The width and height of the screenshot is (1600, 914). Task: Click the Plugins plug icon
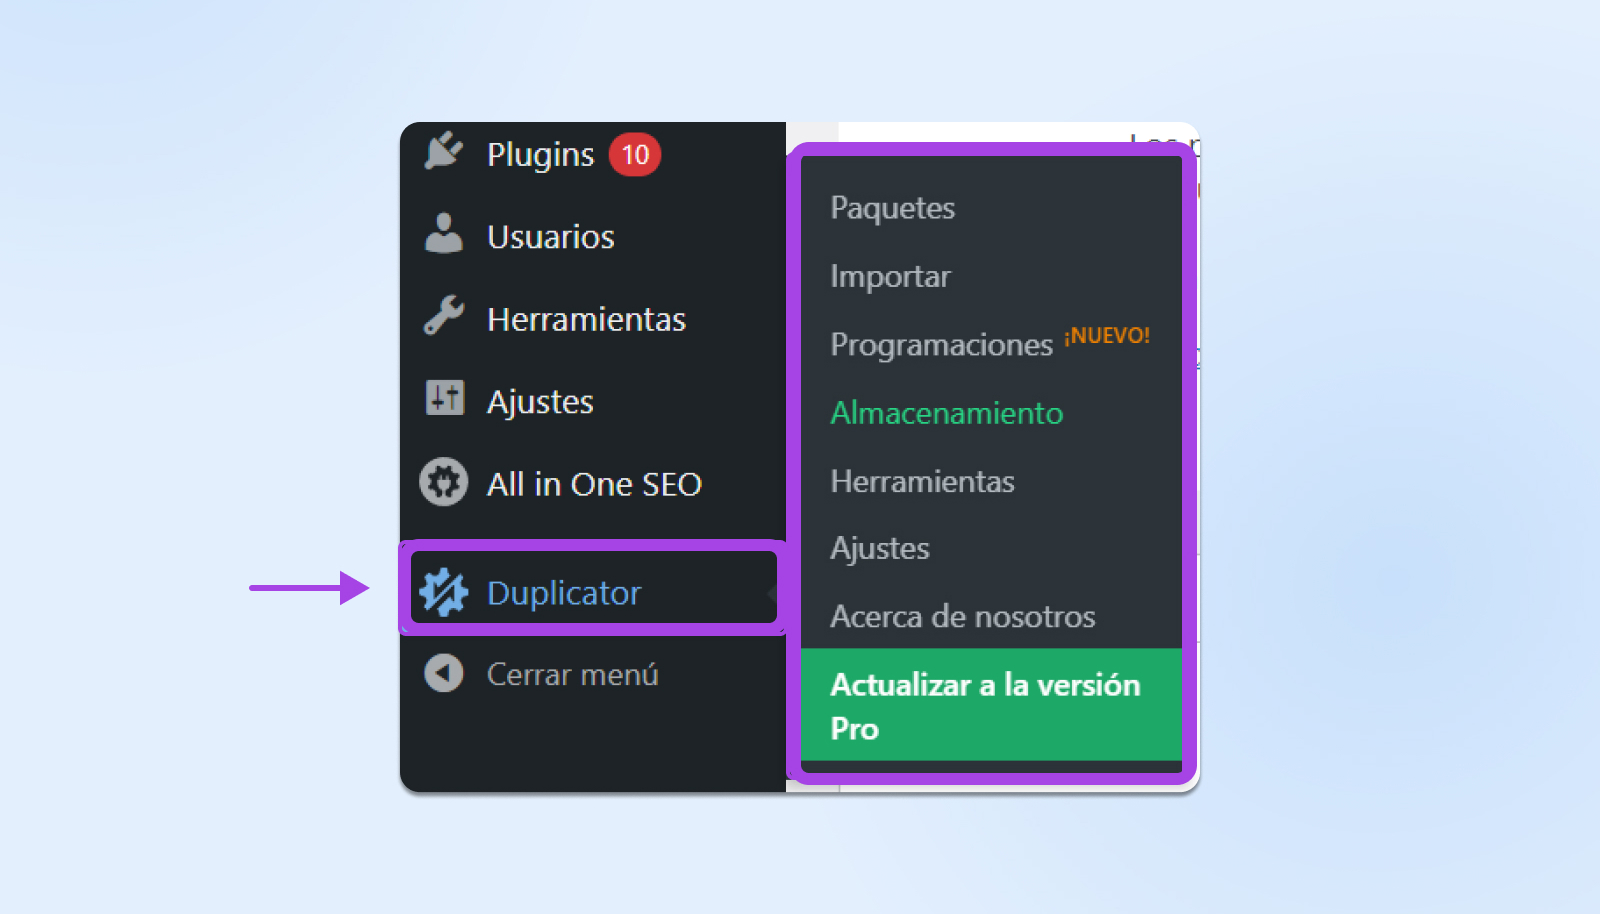(444, 151)
